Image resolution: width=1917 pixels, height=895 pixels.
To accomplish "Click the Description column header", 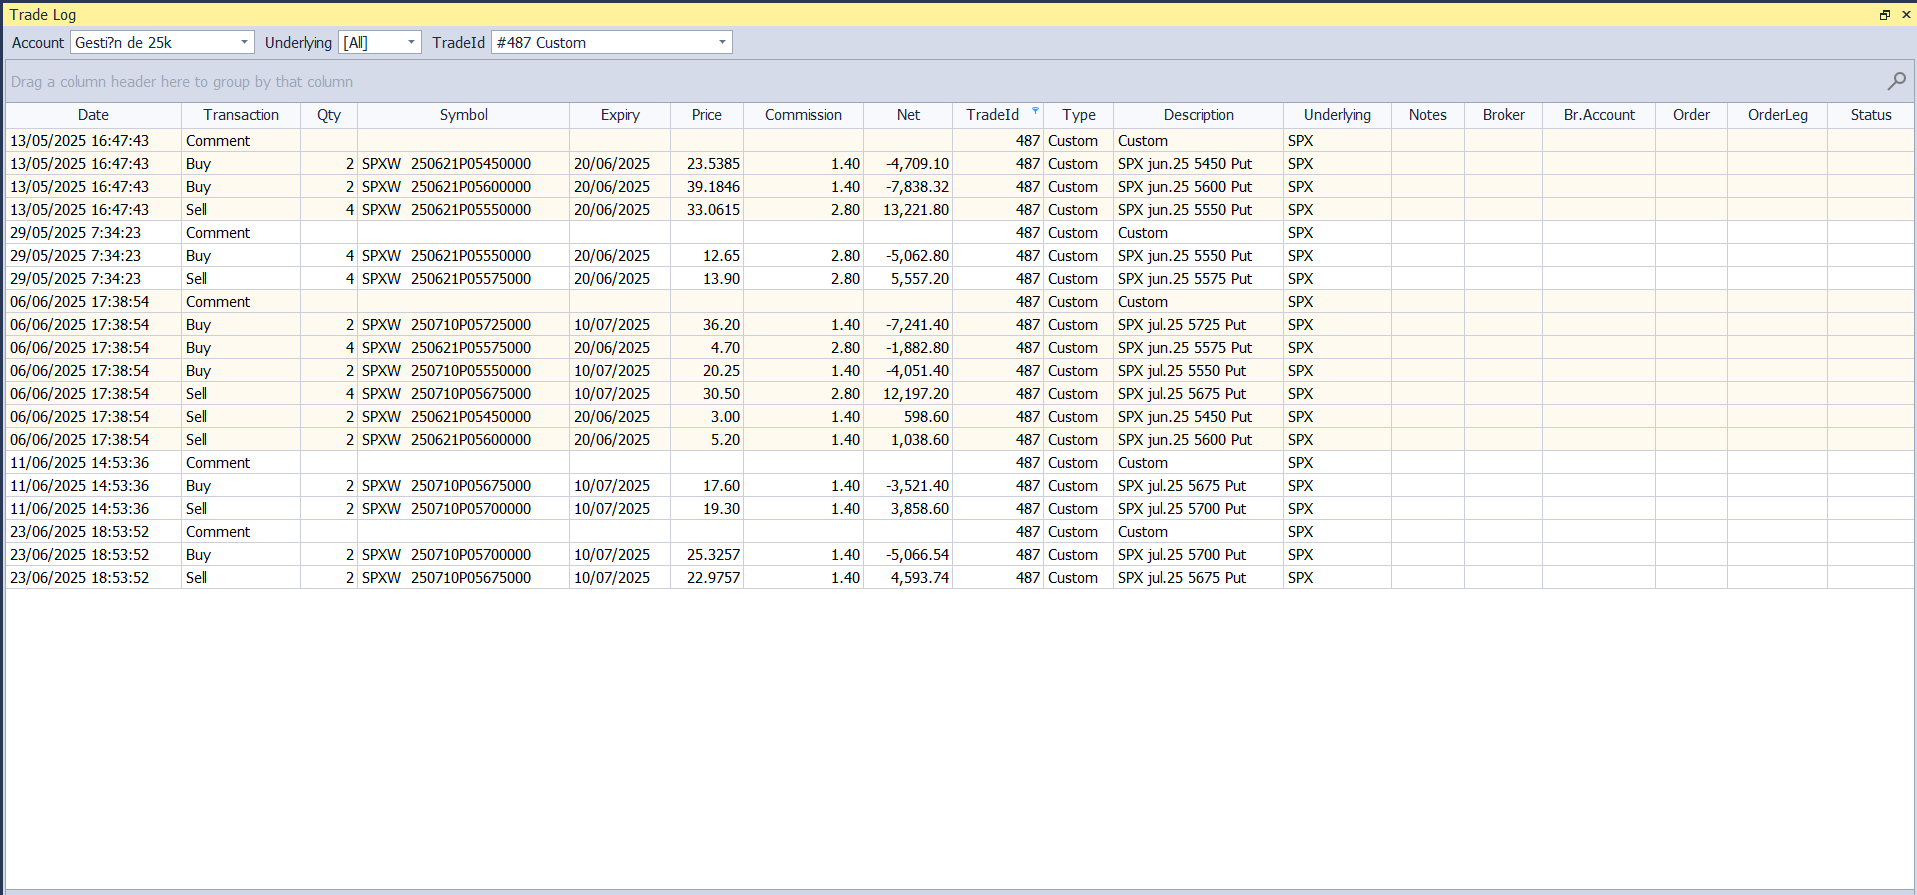I will click(1198, 115).
